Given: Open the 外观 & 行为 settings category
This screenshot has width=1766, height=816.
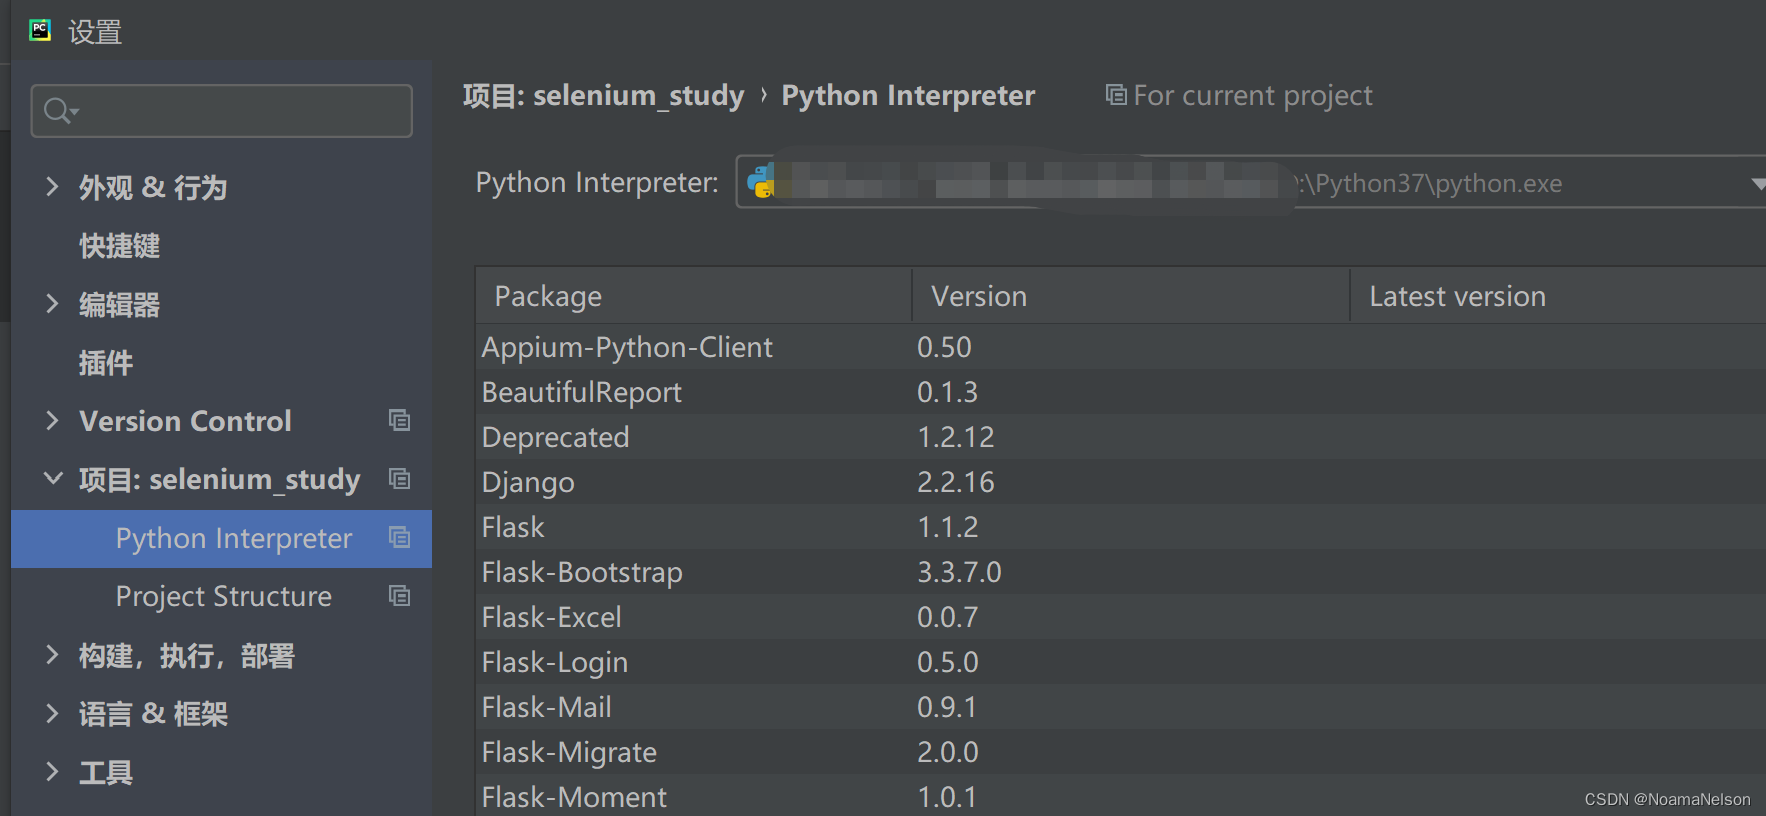Looking at the screenshot, I should (x=153, y=187).
